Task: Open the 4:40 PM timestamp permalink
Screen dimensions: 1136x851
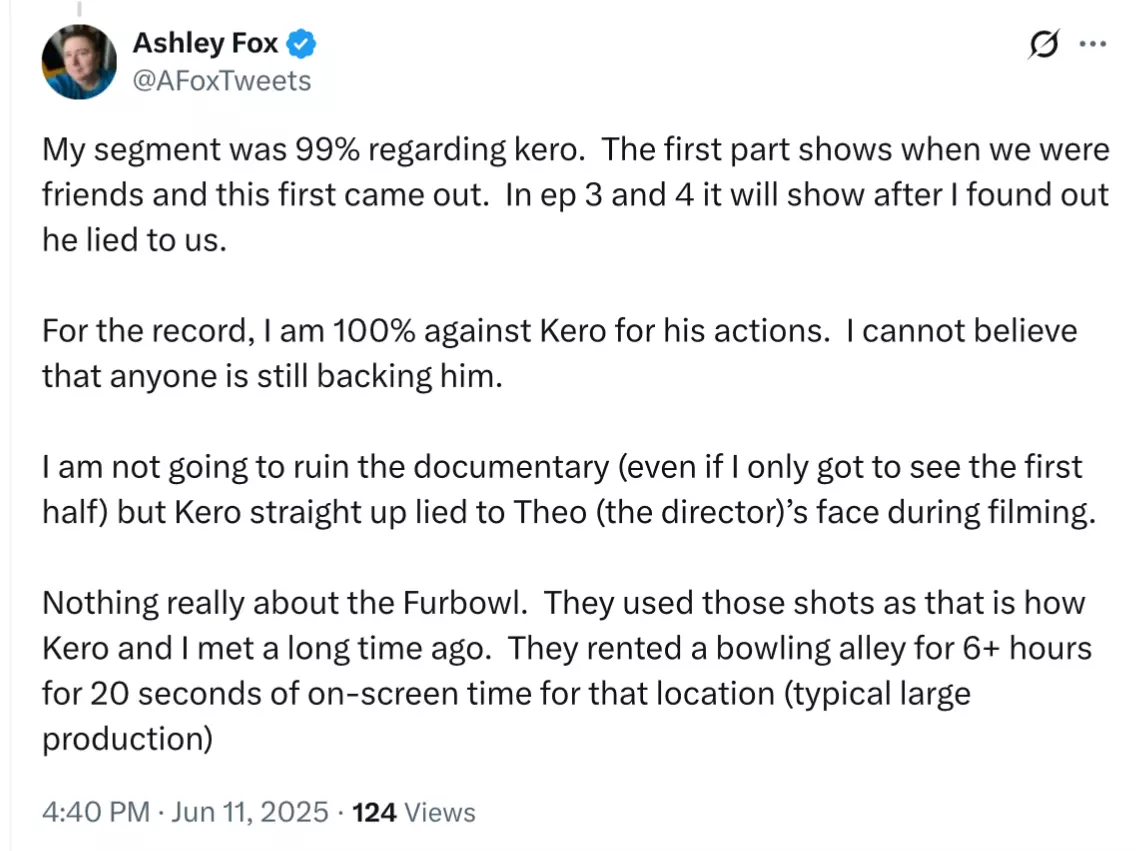Action: [x=96, y=812]
